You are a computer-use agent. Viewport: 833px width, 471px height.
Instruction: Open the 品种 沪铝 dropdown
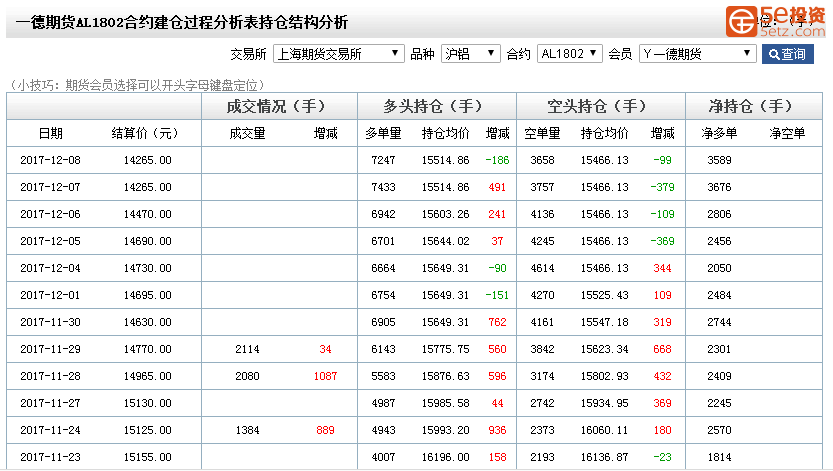point(470,54)
